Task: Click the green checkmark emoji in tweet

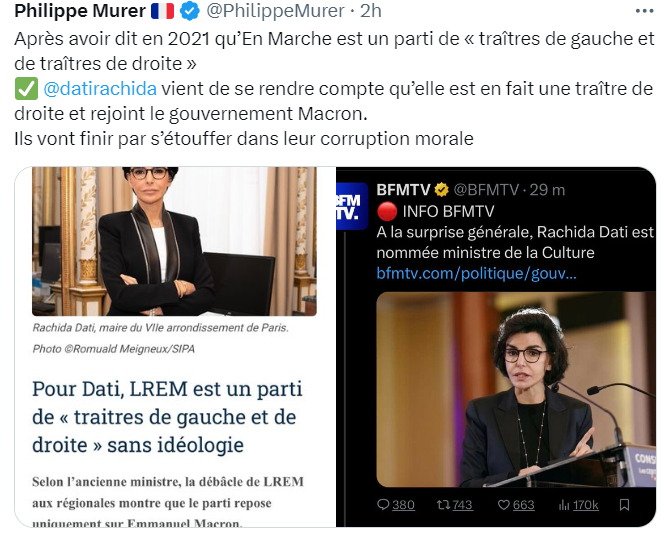Action: click(x=26, y=89)
